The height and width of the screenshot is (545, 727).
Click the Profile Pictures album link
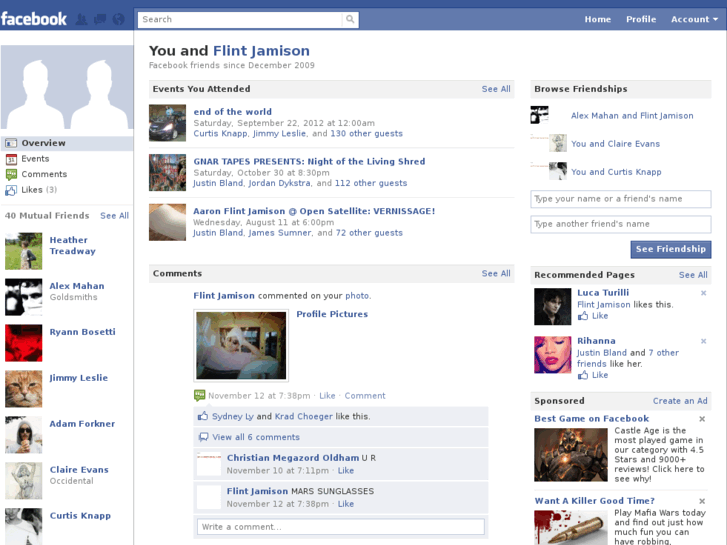click(x=332, y=314)
